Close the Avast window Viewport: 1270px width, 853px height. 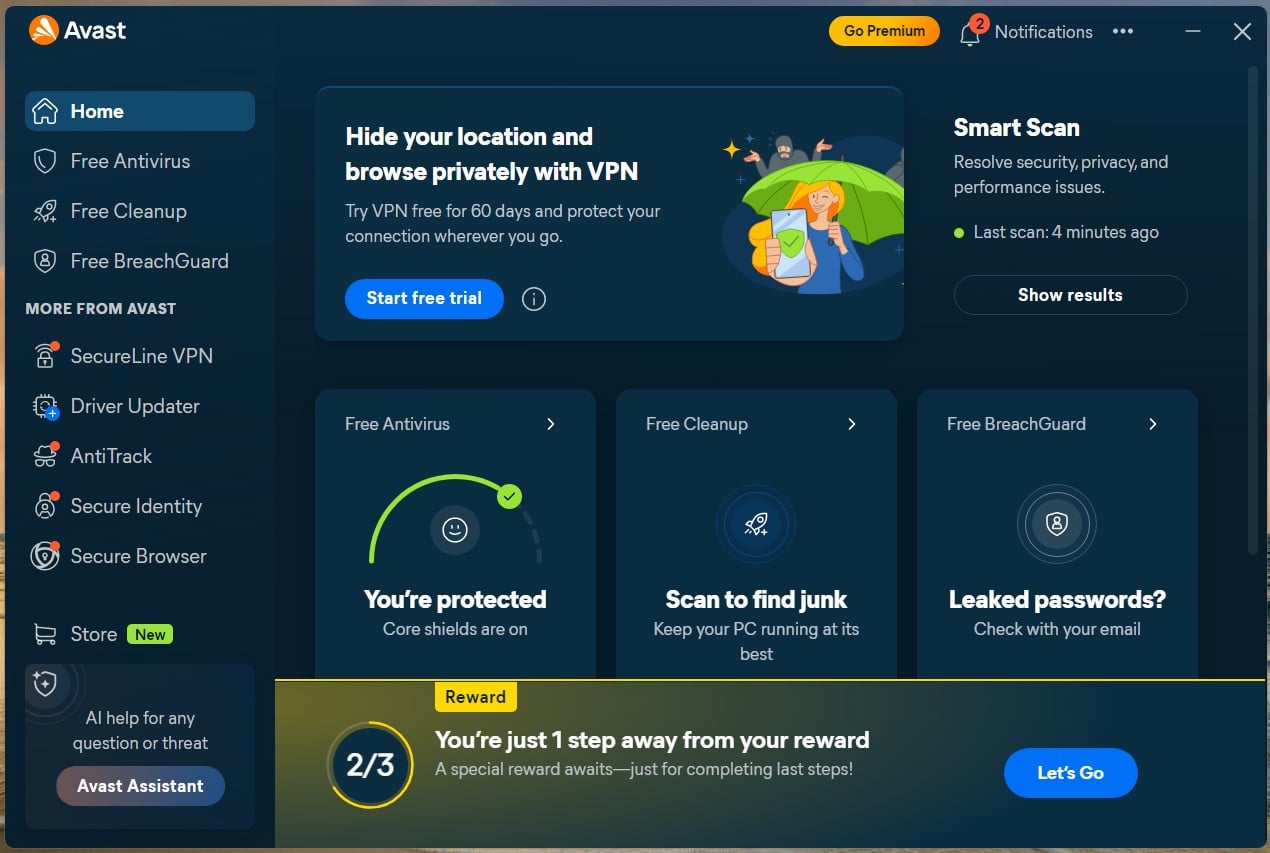(x=1242, y=32)
